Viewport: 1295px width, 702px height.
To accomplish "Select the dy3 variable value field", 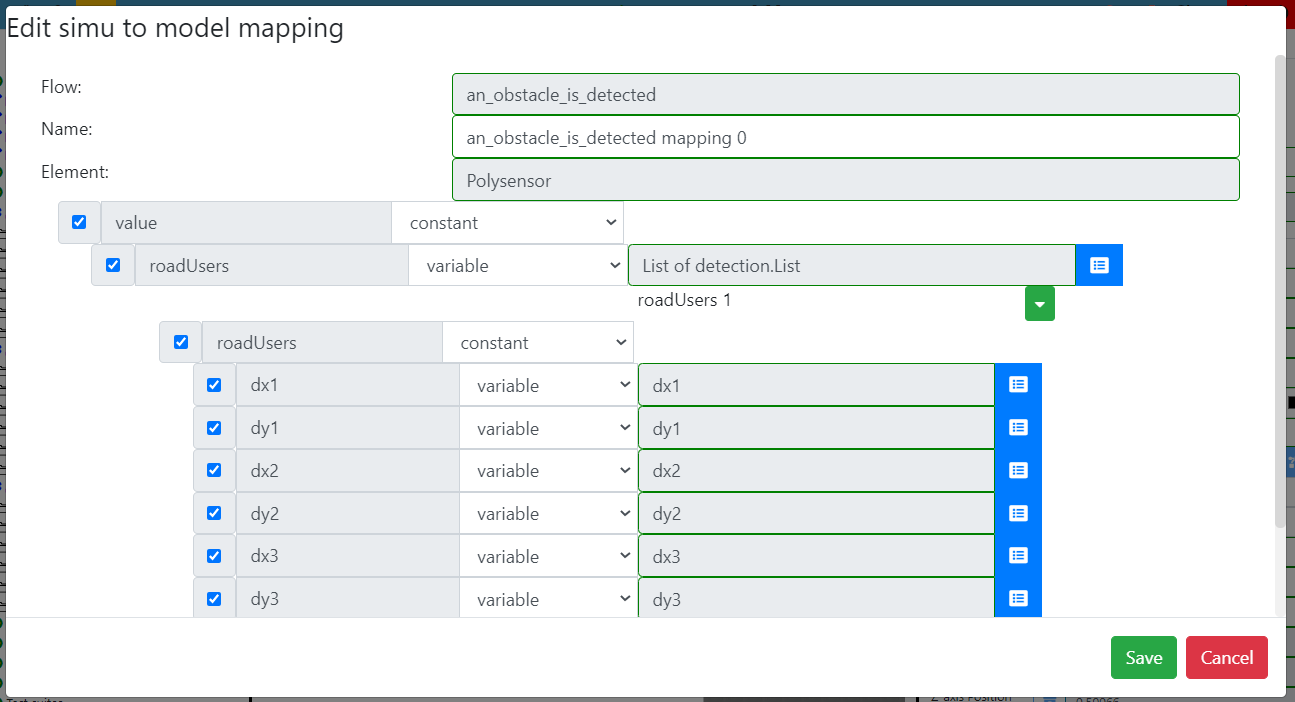I will tap(816, 599).
